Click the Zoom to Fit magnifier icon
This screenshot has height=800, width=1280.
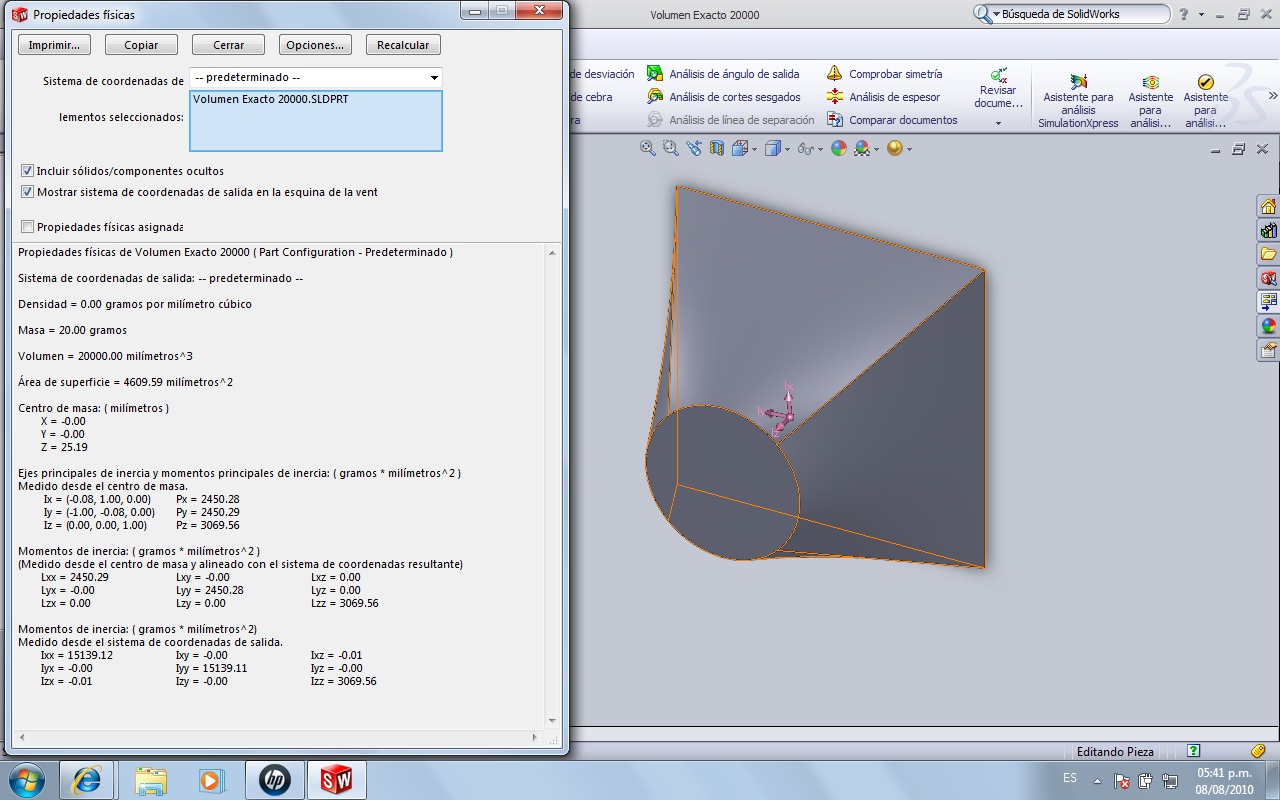point(648,148)
